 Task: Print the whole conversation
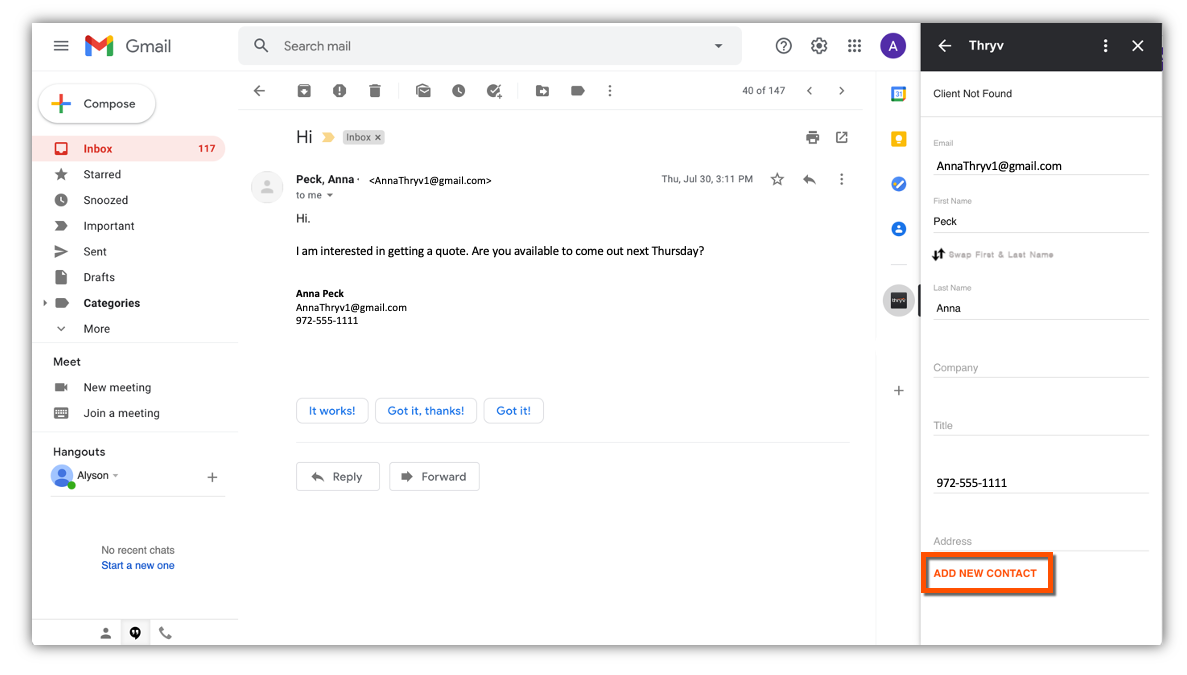point(812,137)
